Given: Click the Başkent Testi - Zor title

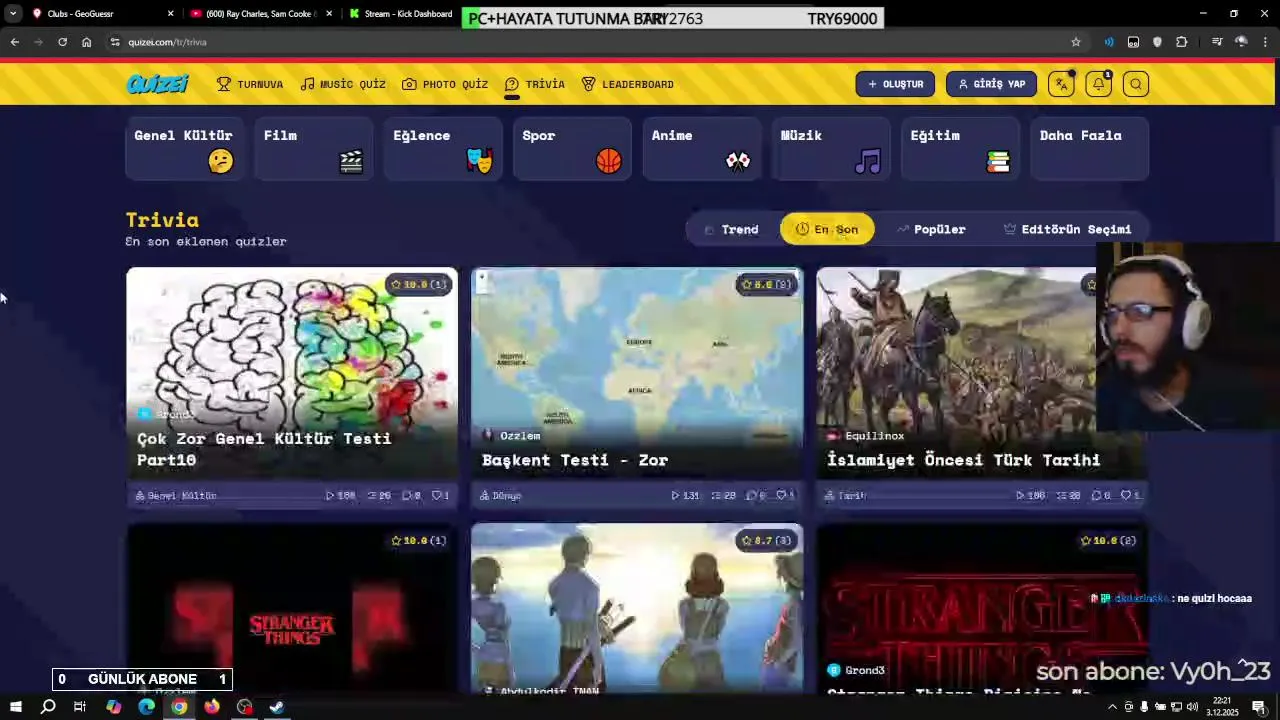Looking at the screenshot, I should coord(575,460).
